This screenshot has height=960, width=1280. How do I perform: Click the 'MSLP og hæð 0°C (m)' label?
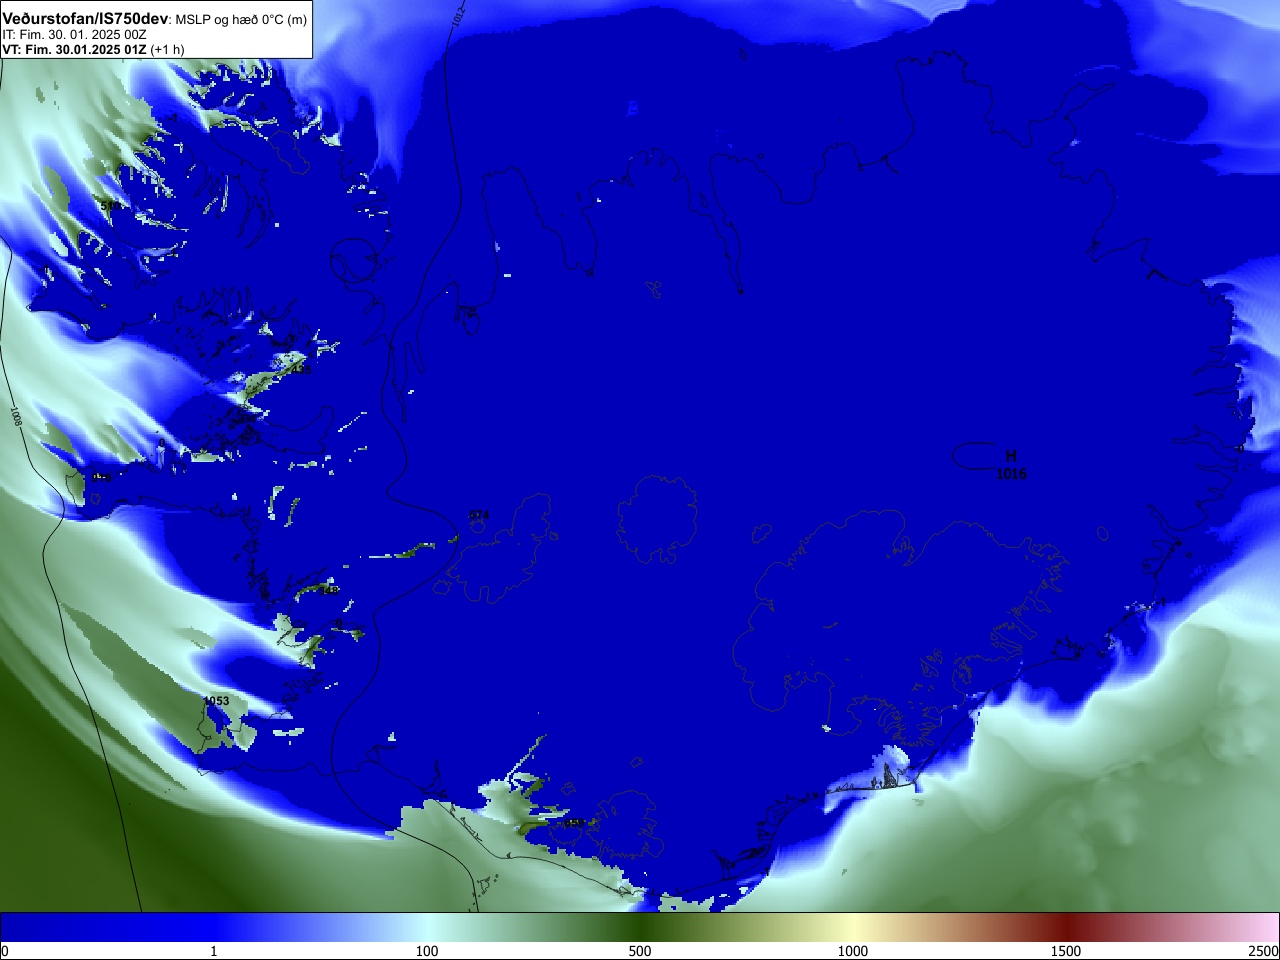pos(241,20)
